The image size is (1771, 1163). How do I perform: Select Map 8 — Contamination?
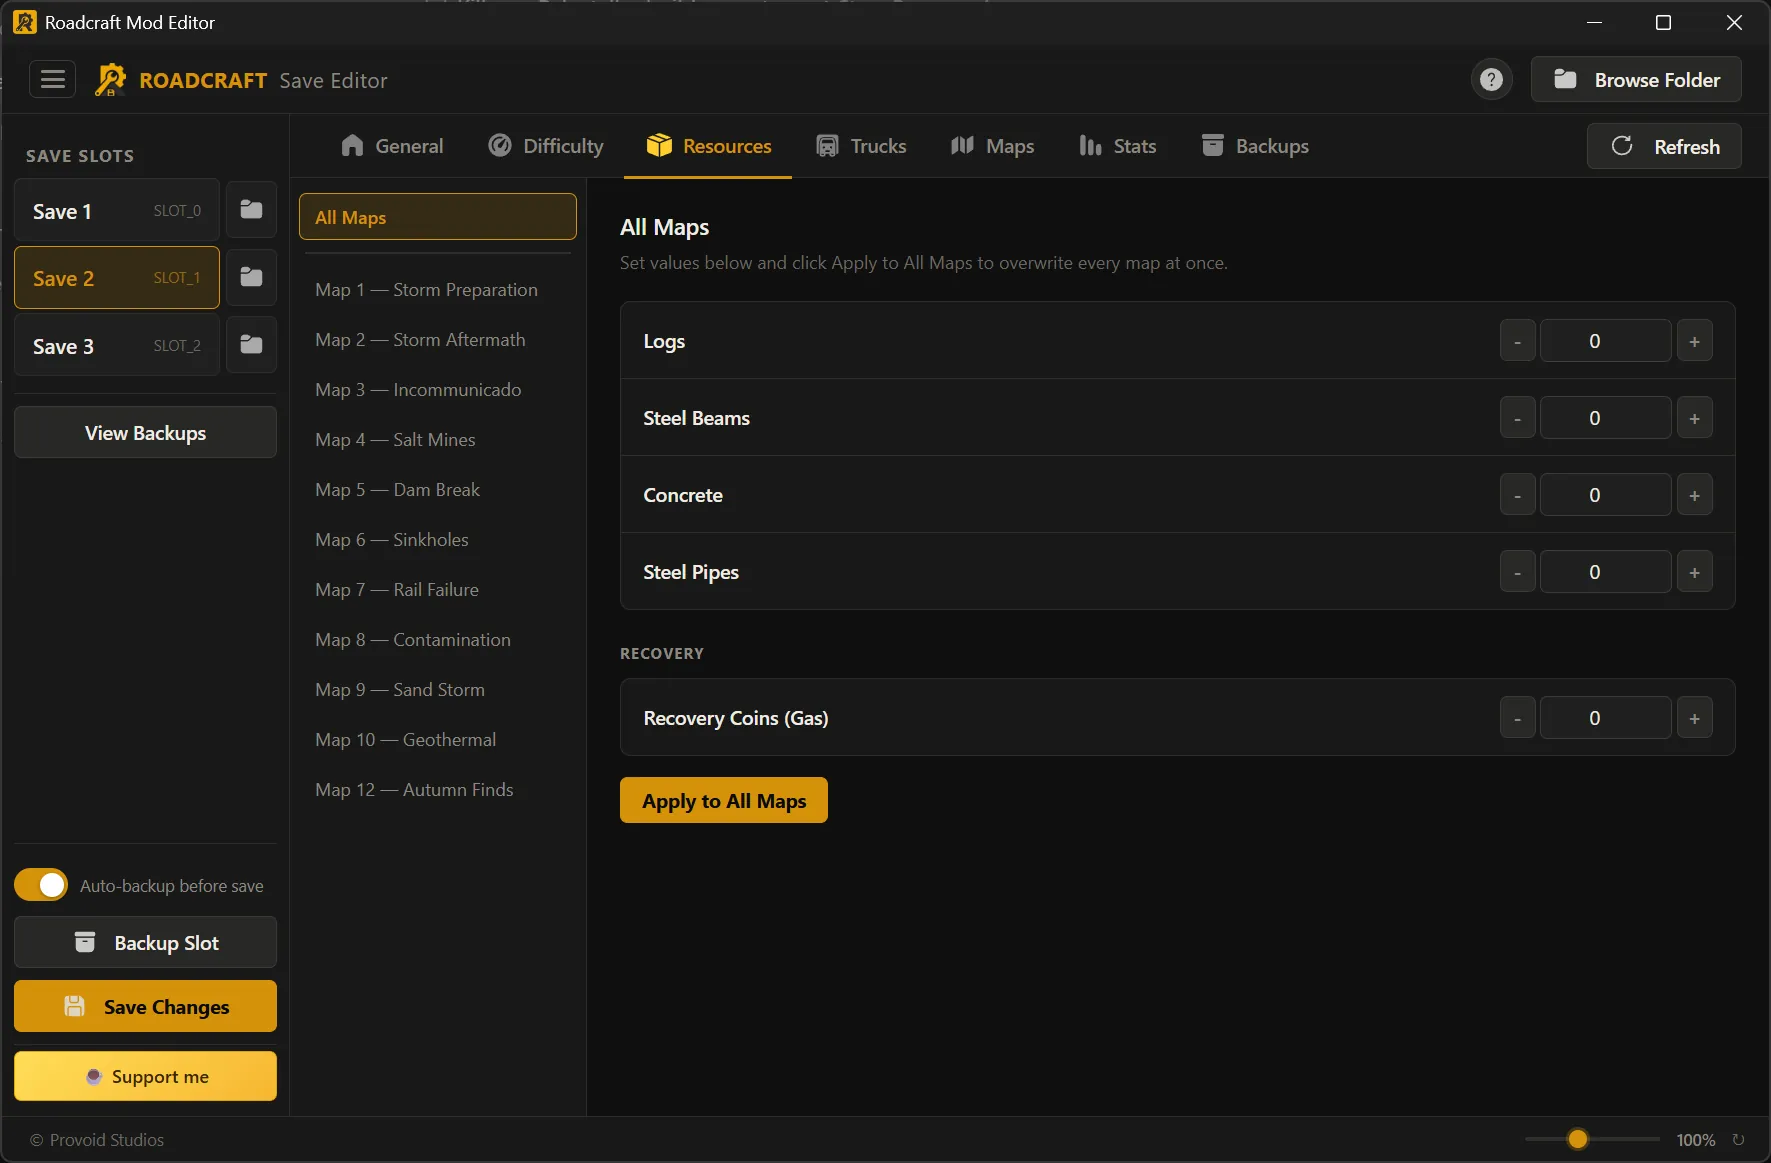(438, 640)
